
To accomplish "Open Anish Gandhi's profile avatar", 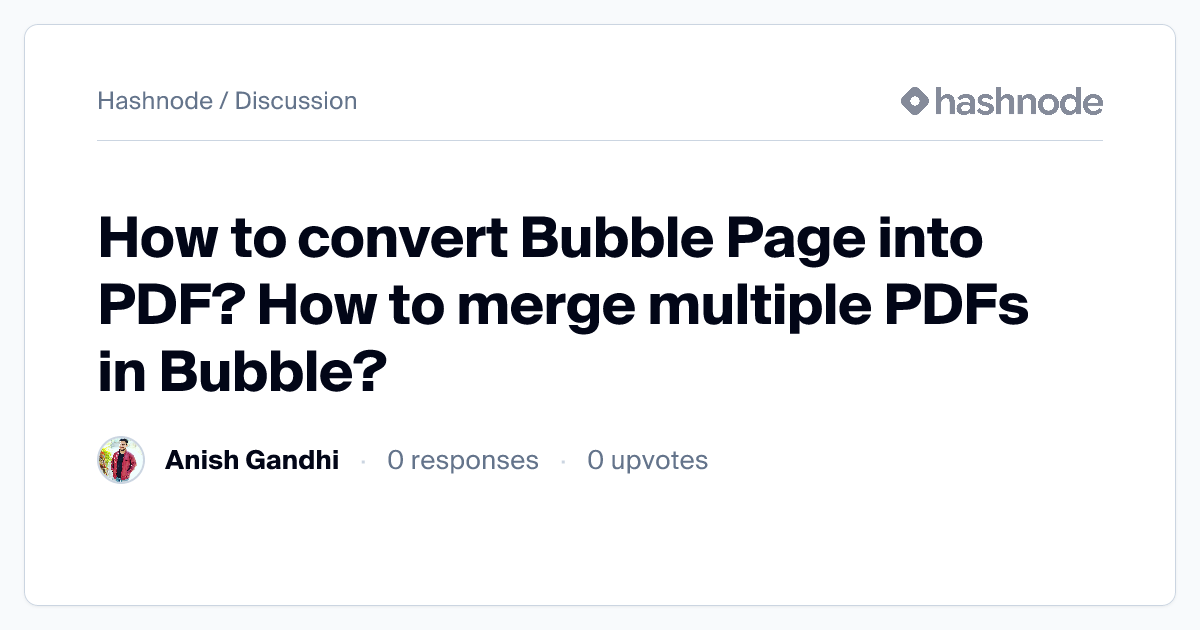I will (121, 460).
